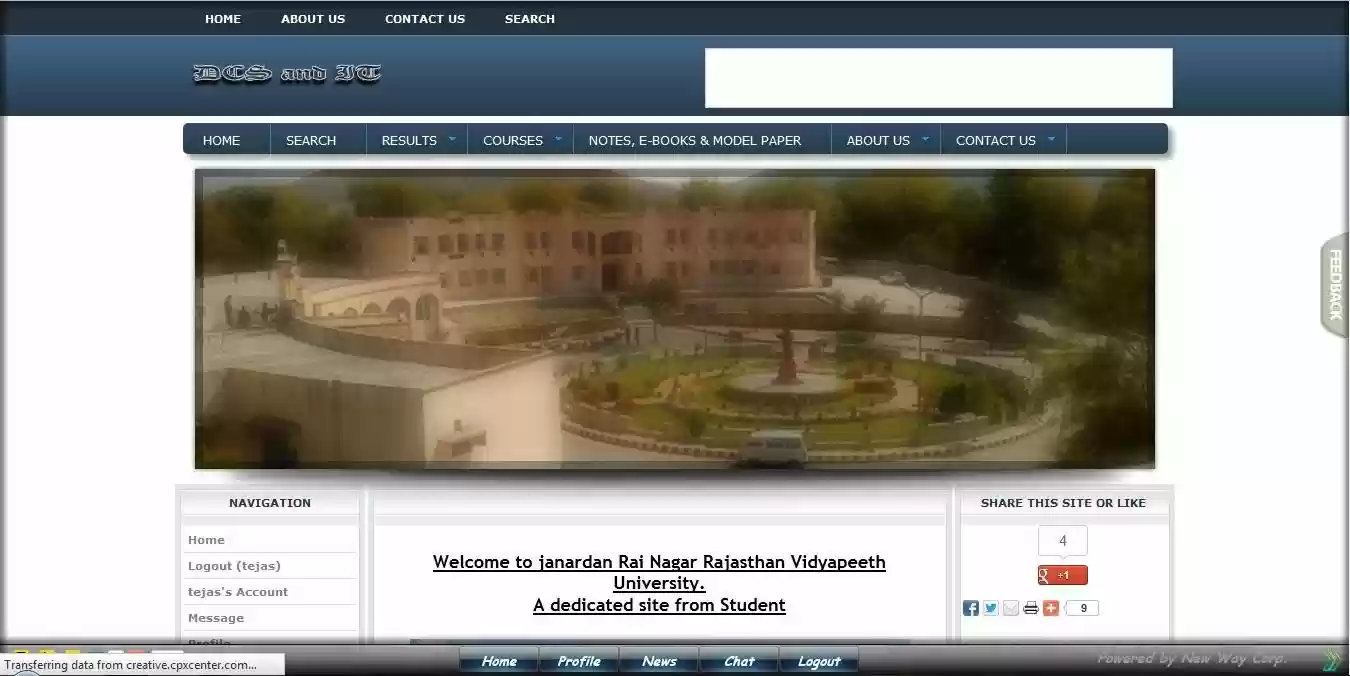
Task: Open the ShareThis plus icon
Action: click(x=1050, y=607)
